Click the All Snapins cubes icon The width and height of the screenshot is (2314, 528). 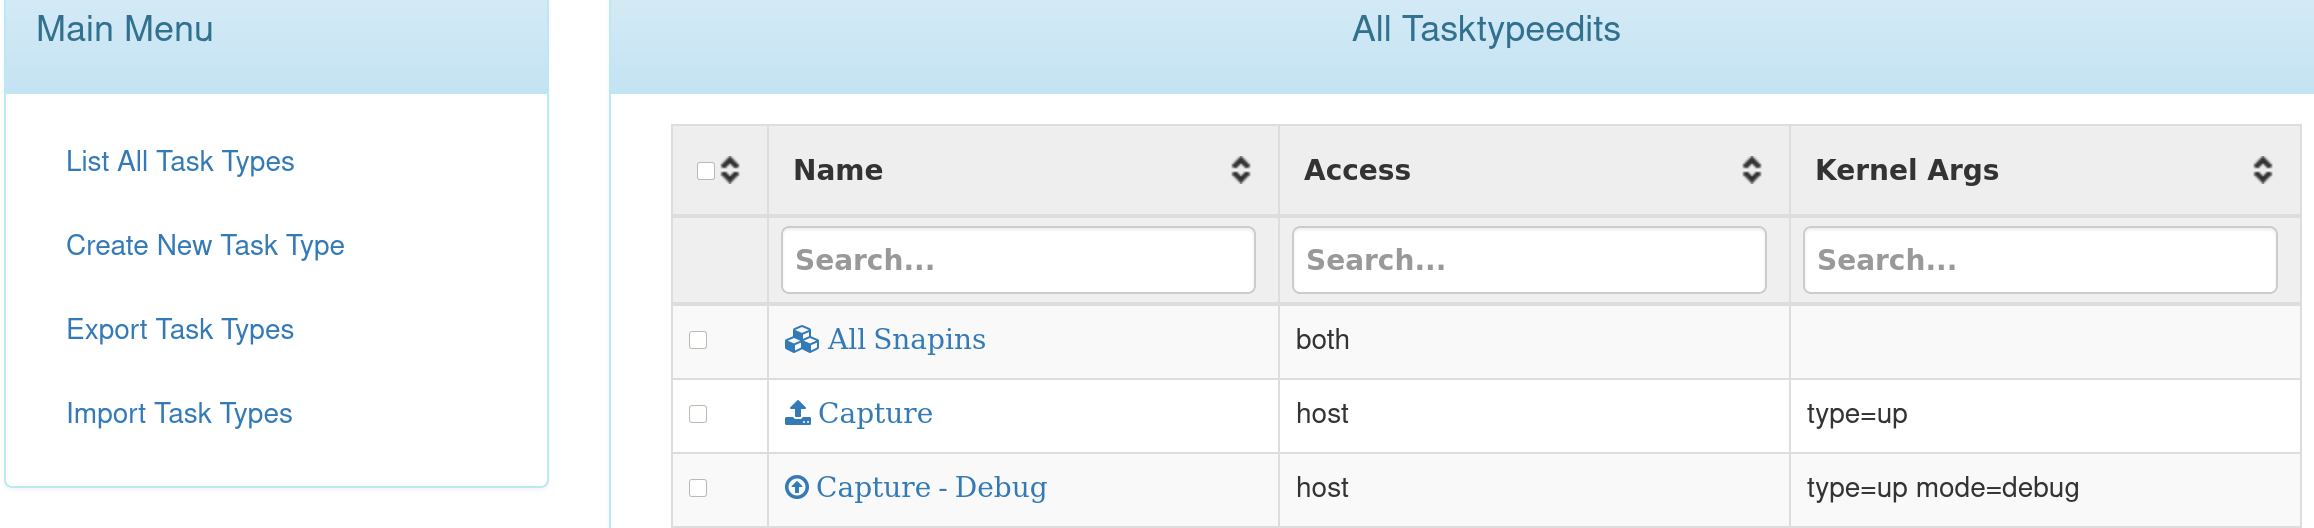pos(801,340)
